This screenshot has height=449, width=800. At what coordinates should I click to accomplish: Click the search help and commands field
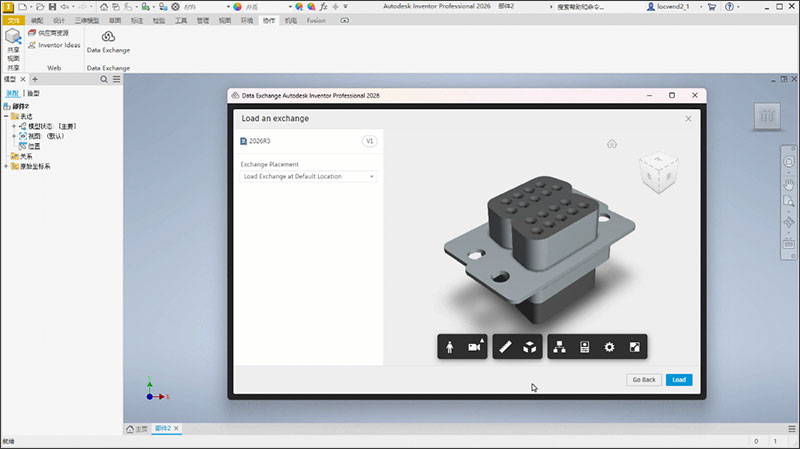pyautogui.click(x=581, y=7)
